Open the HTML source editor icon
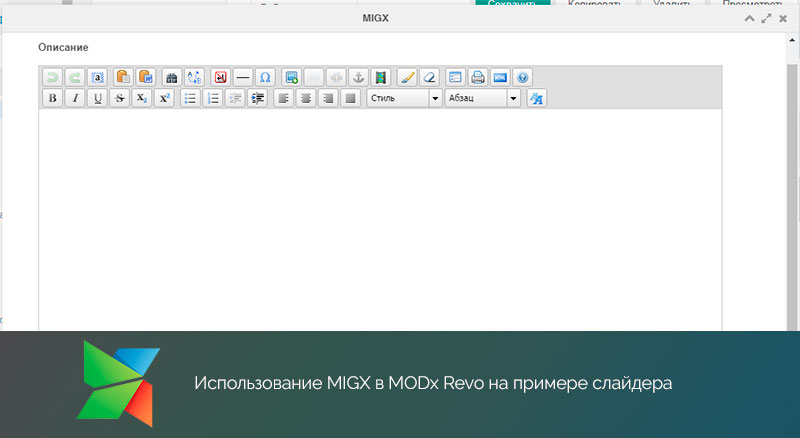The height and width of the screenshot is (438, 800). [x=500, y=77]
